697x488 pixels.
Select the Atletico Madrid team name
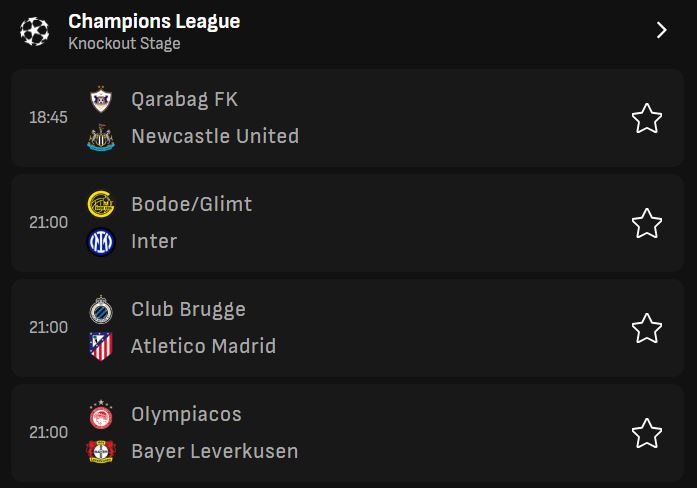(203, 346)
